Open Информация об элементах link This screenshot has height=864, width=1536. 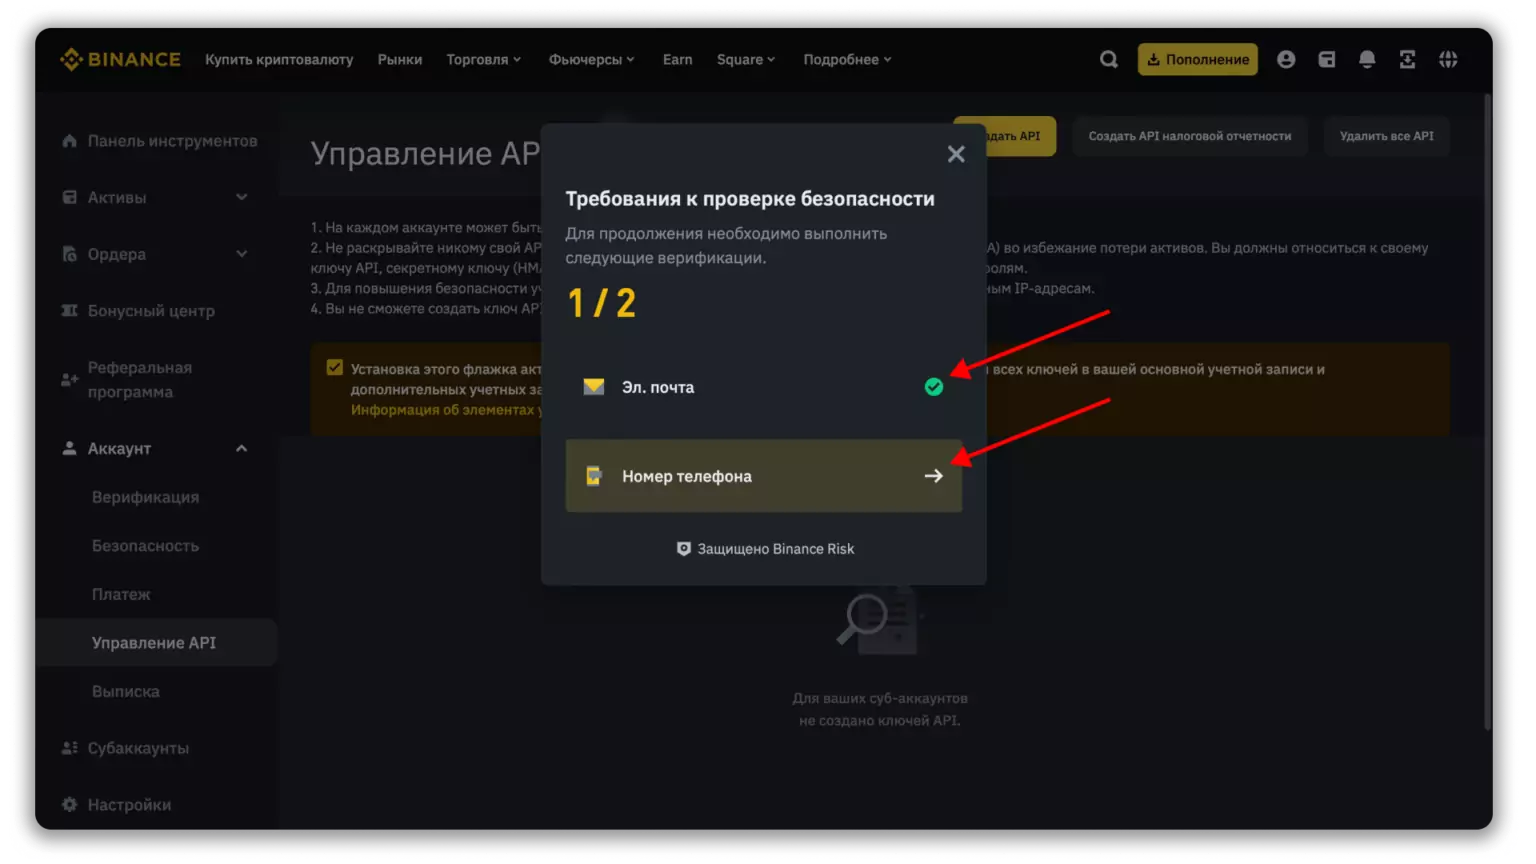[445, 410]
